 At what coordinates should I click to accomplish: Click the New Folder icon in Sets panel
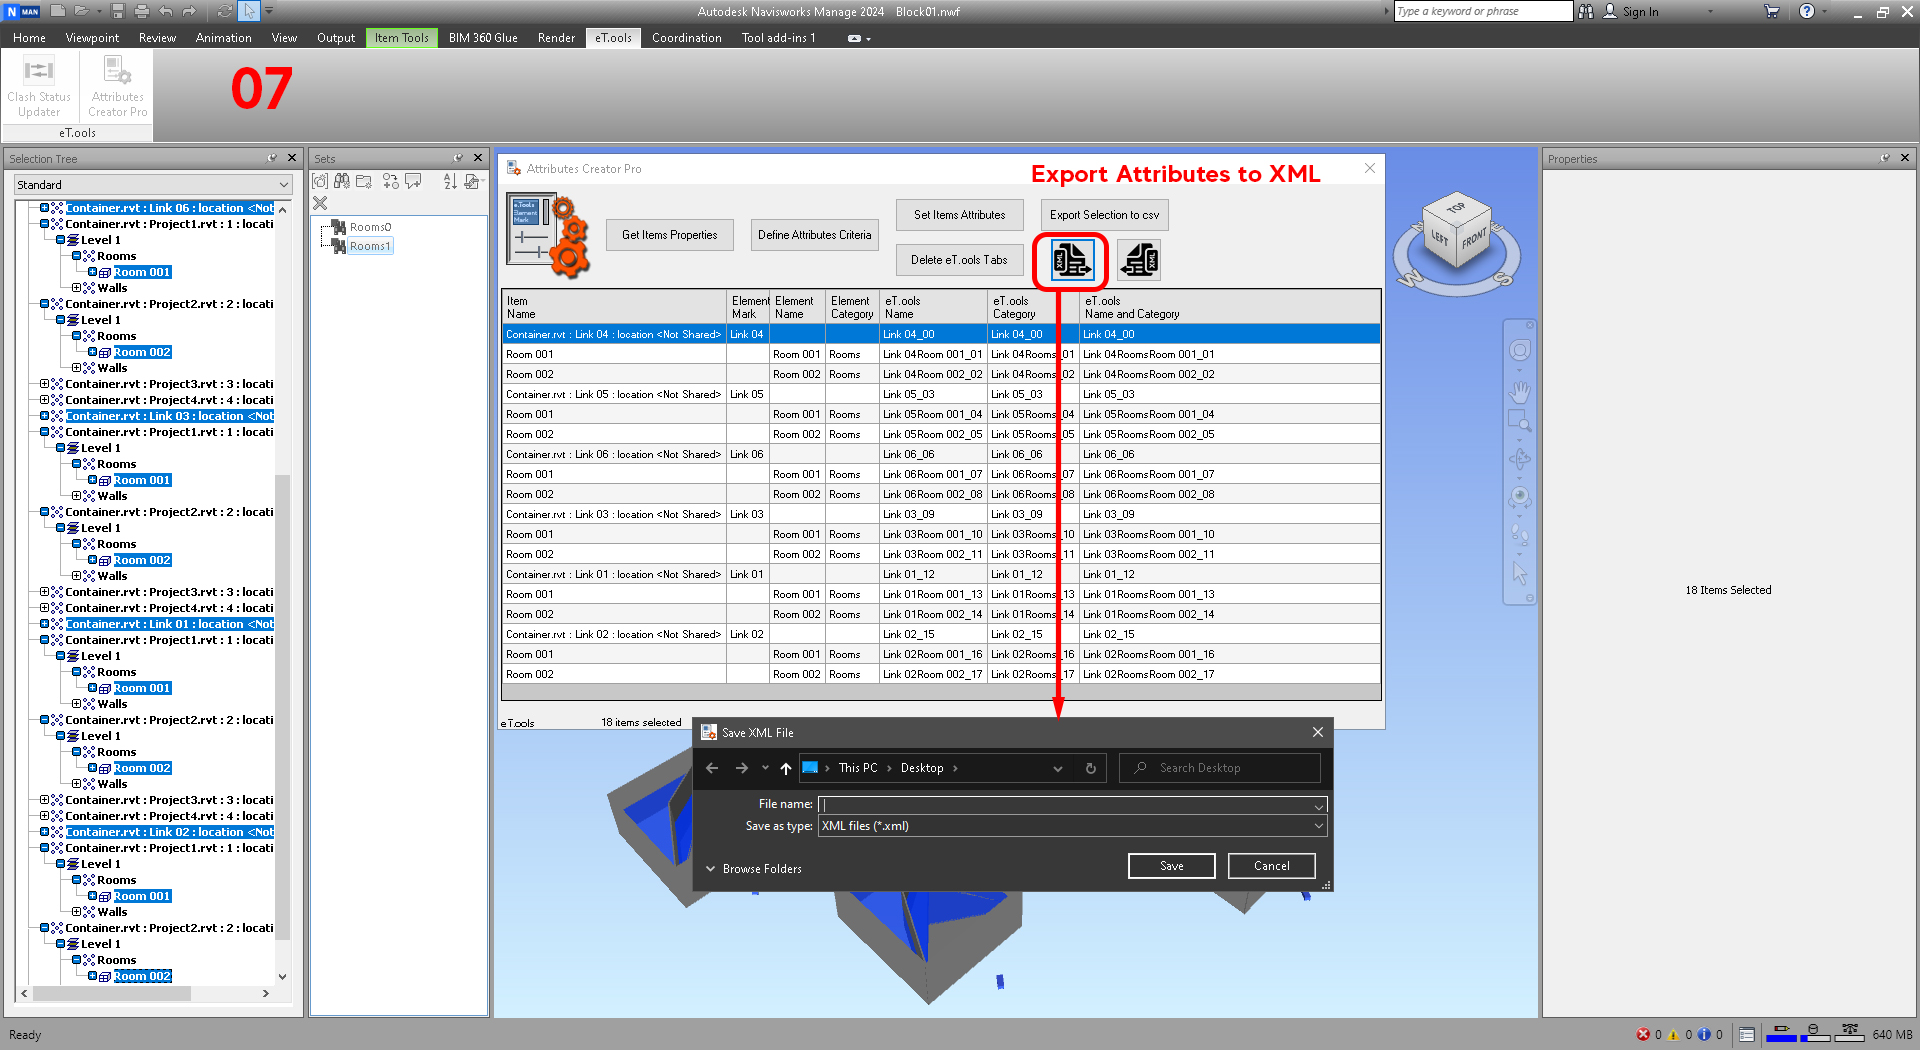tap(364, 181)
